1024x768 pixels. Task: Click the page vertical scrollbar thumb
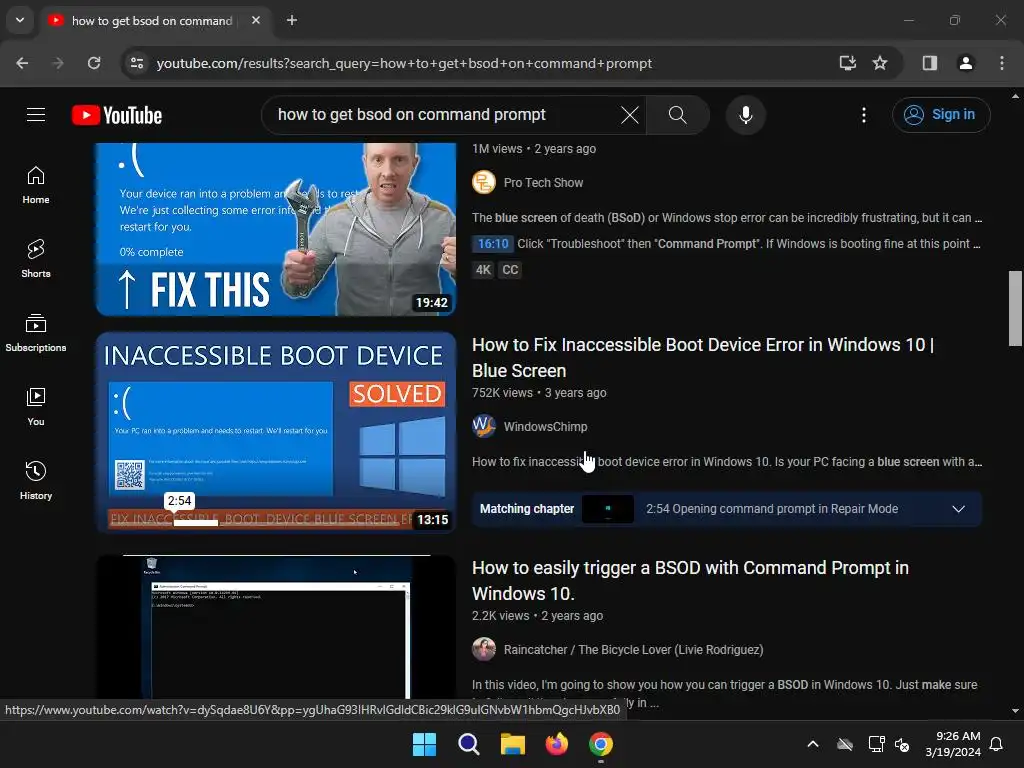pyautogui.click(x=1015, y=308)
